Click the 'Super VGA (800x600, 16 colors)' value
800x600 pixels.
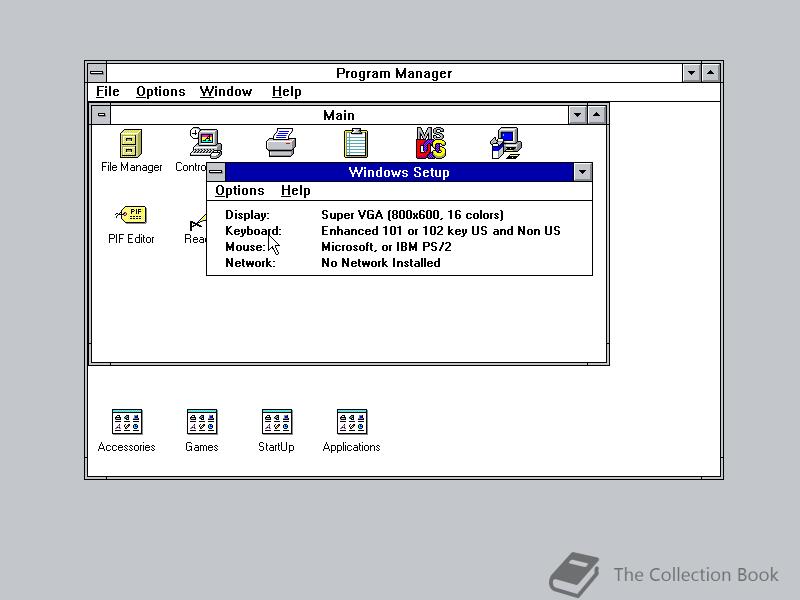coord(412,215)
